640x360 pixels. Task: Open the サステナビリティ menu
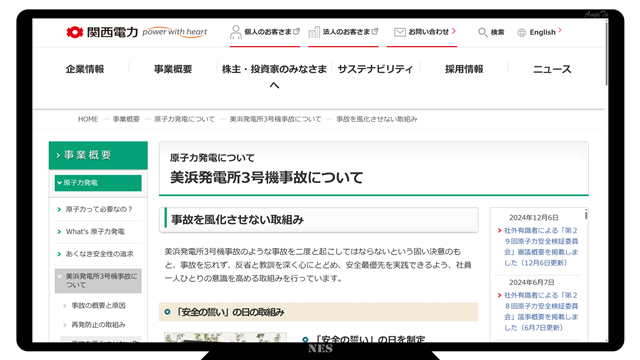(376, 69)
